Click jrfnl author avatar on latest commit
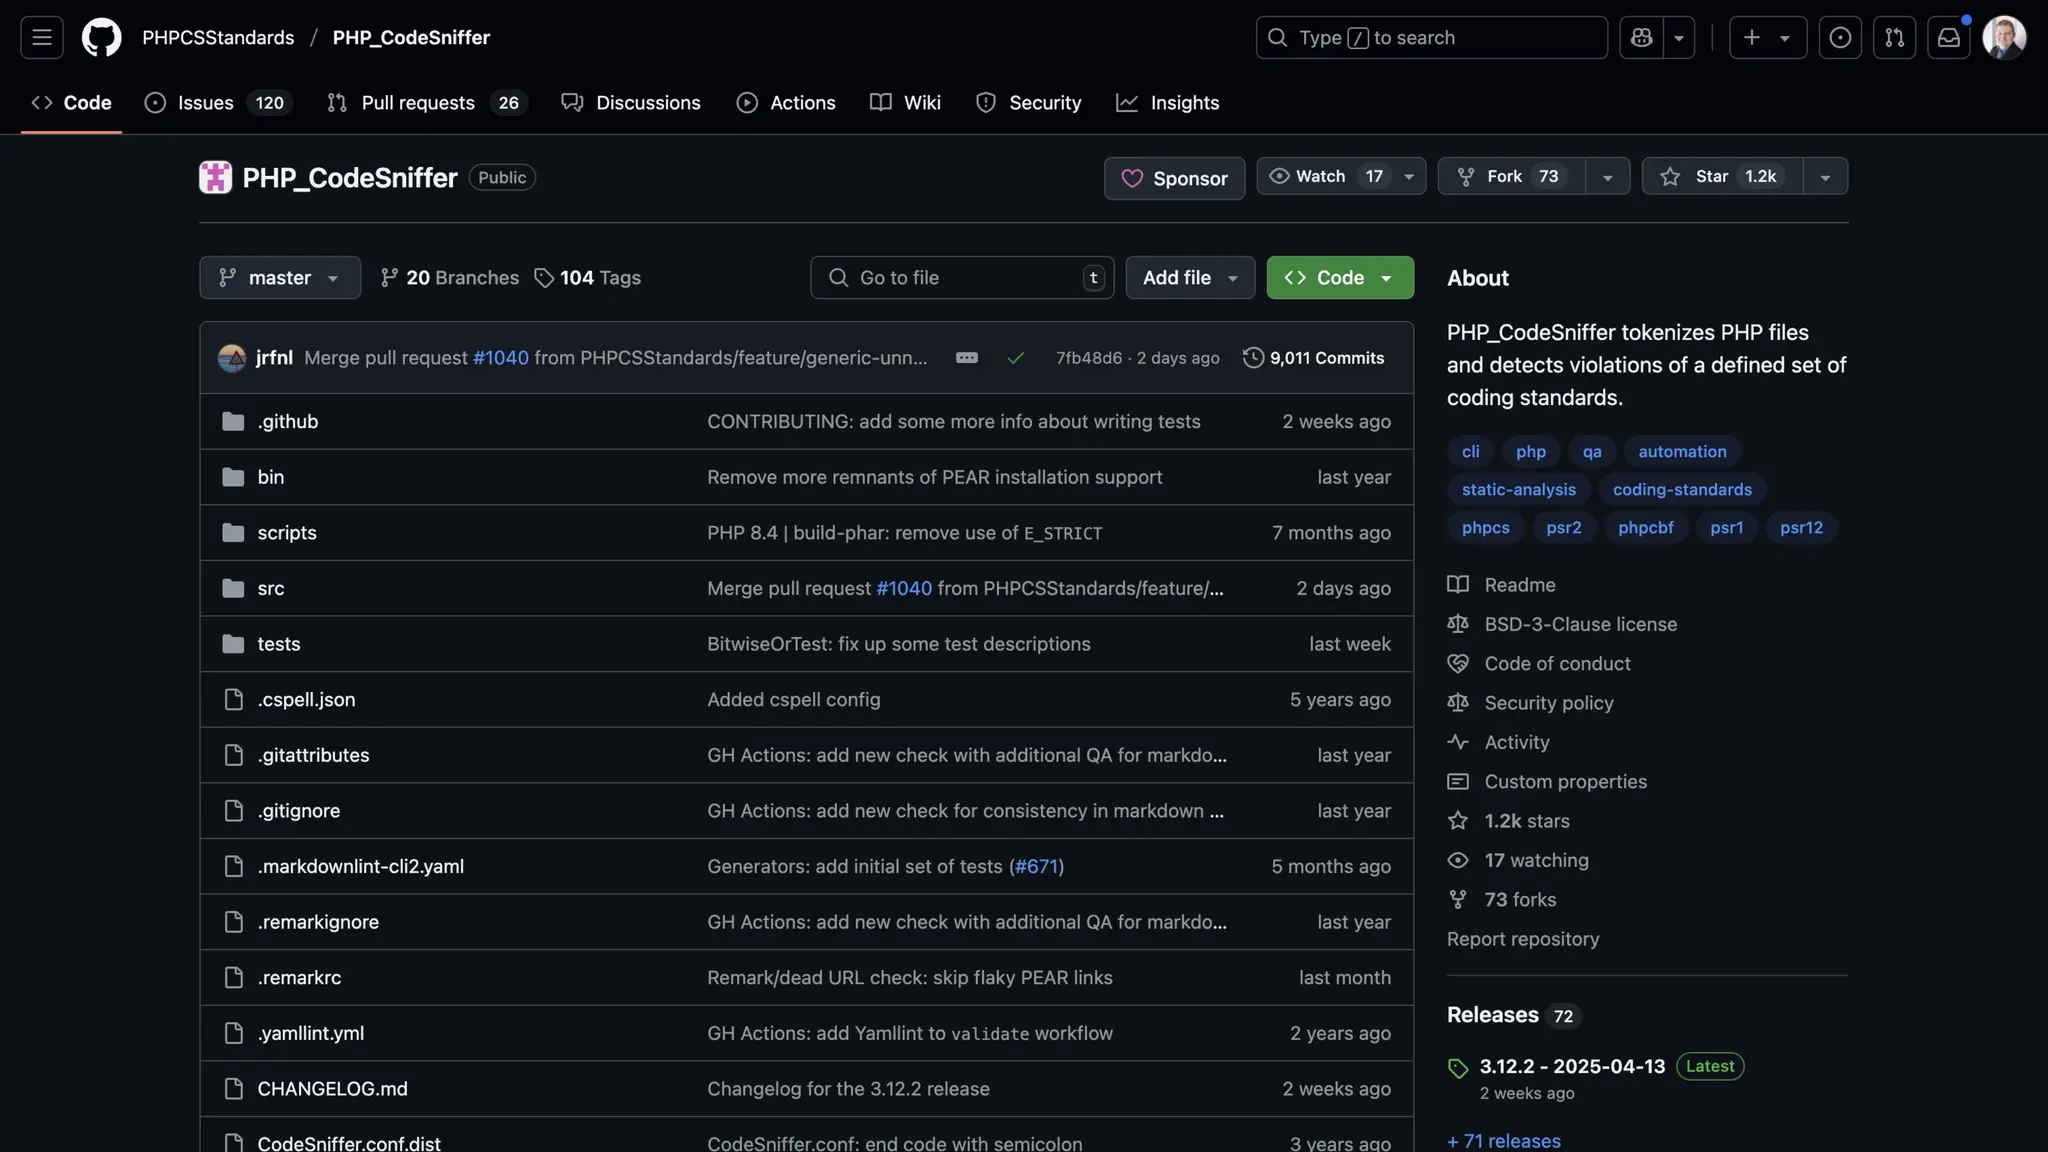 point(232,358)
